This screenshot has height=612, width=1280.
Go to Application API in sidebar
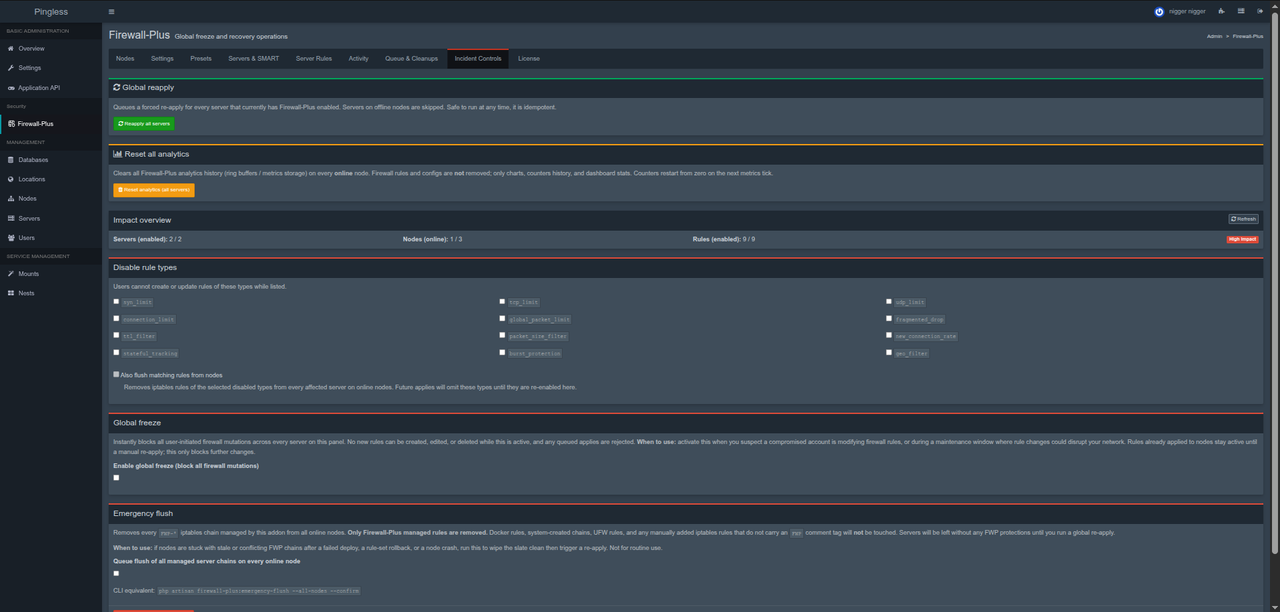[50, 88]
